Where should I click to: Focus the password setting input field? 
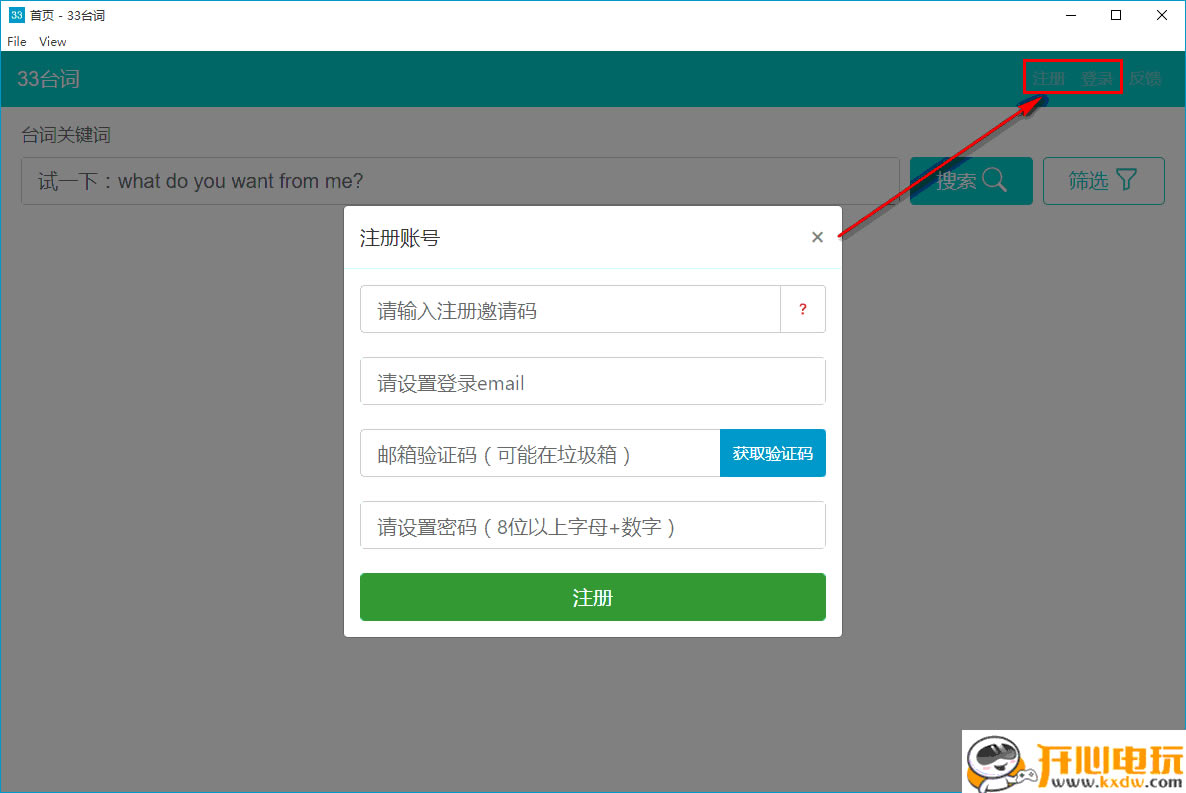[x=592, y=525]
